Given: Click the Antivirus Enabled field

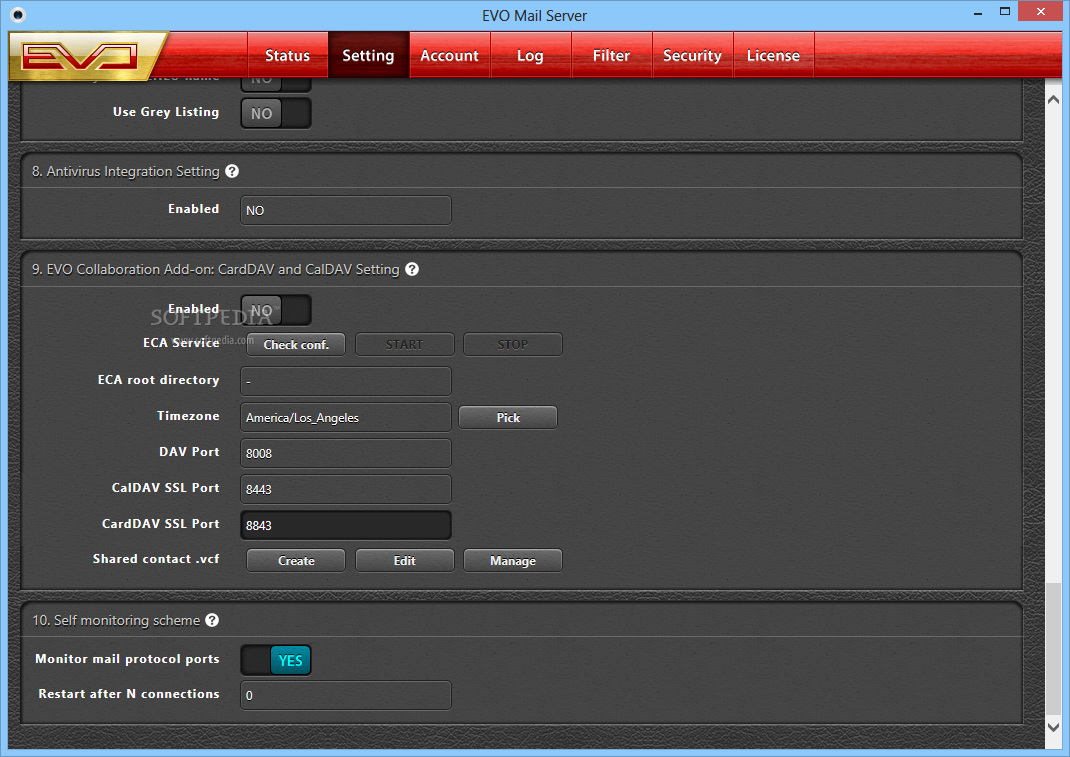Looking at the screenshot, I should click(346, 210).
